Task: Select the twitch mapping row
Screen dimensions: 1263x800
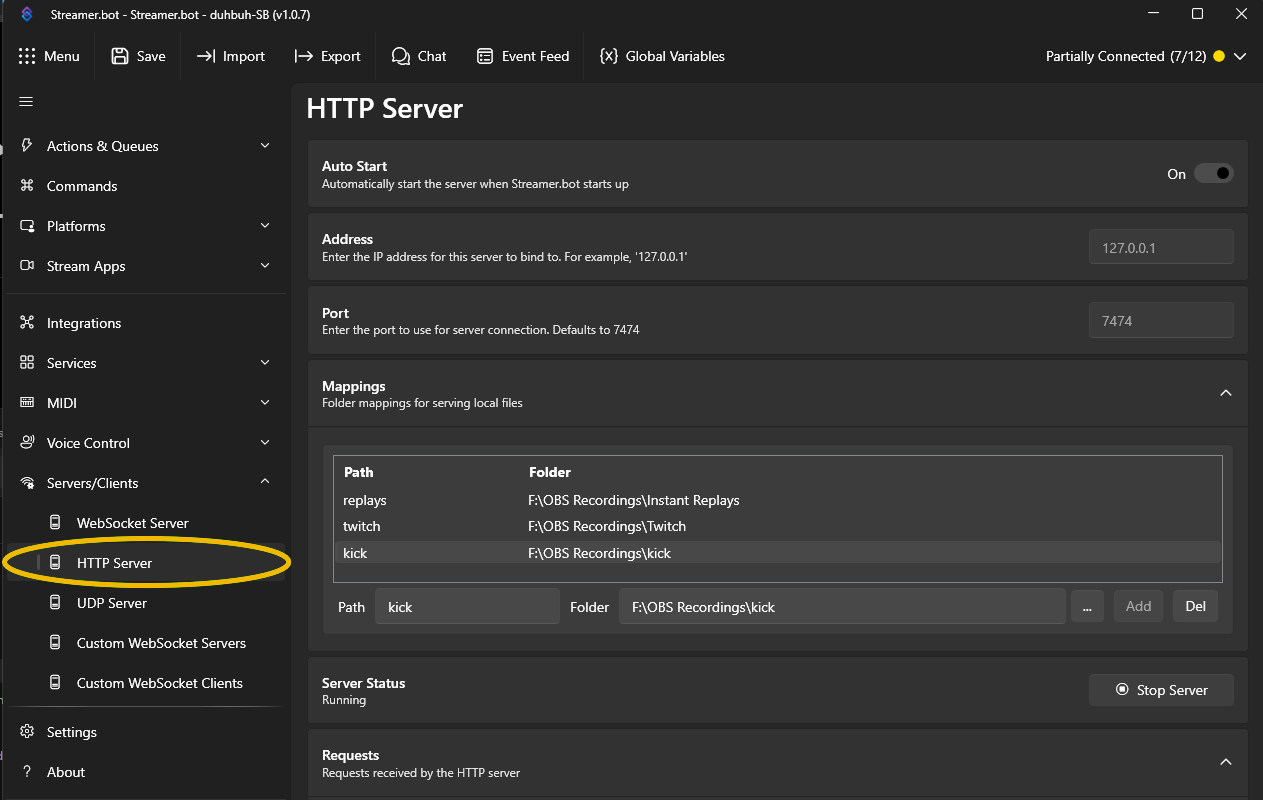Action: coord(778,526)
